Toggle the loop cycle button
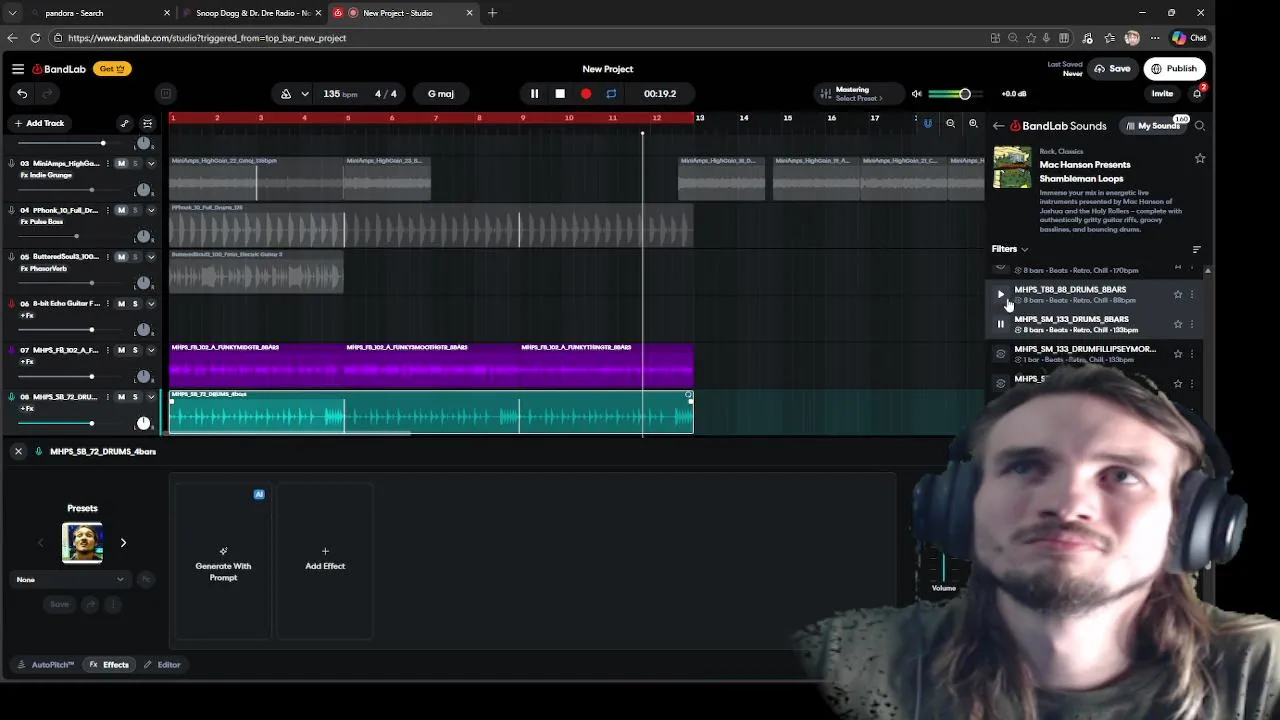The image size is (1280, 720). click(611, 94)
